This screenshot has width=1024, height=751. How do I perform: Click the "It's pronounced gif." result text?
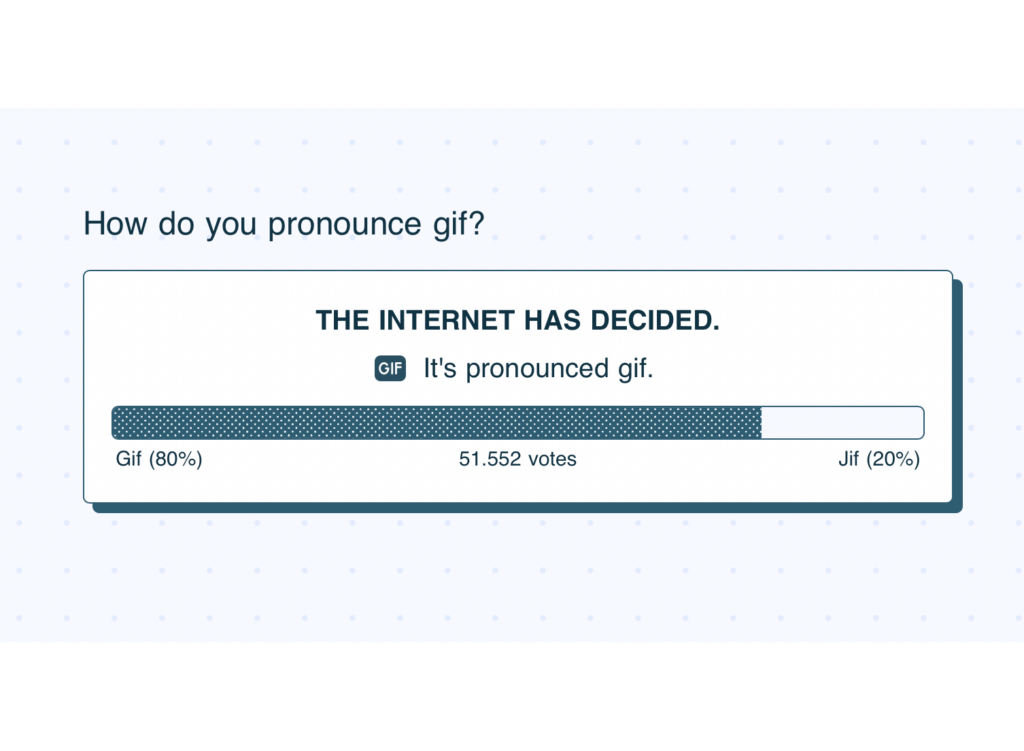point(538,368)
